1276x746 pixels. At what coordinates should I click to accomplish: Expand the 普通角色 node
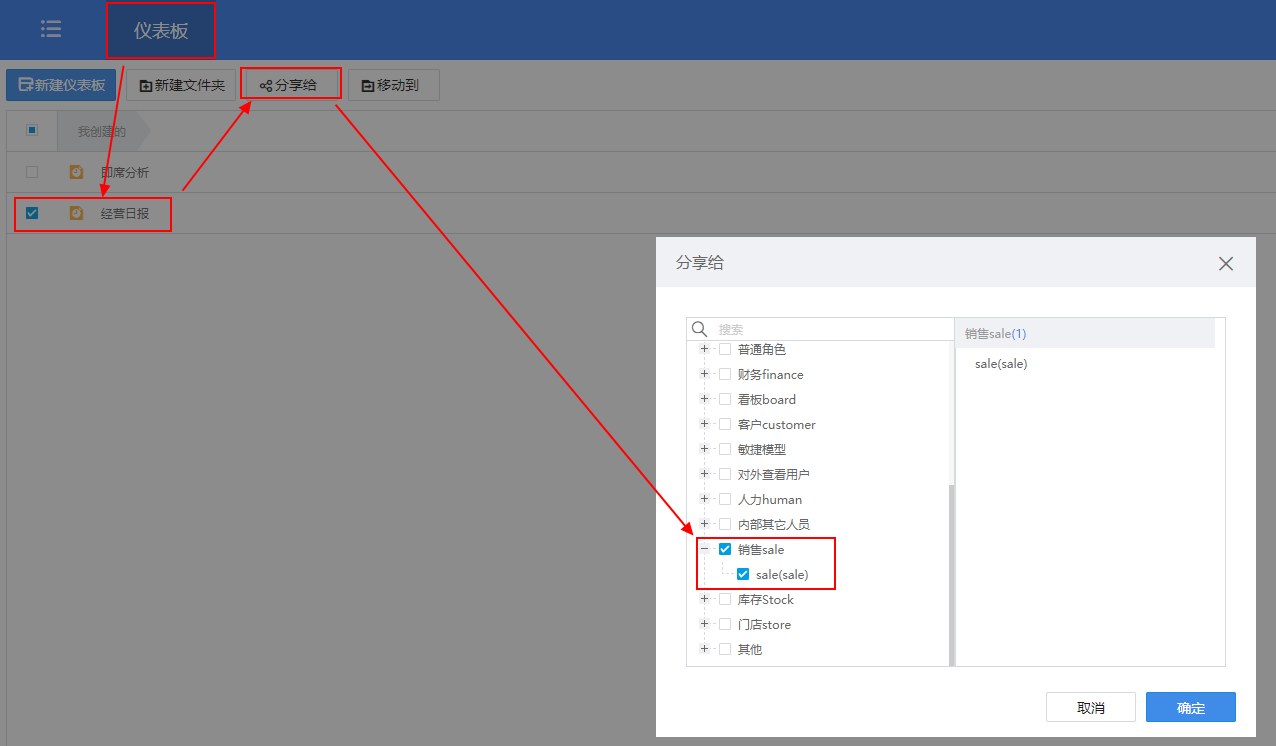(x=704, y=349)
